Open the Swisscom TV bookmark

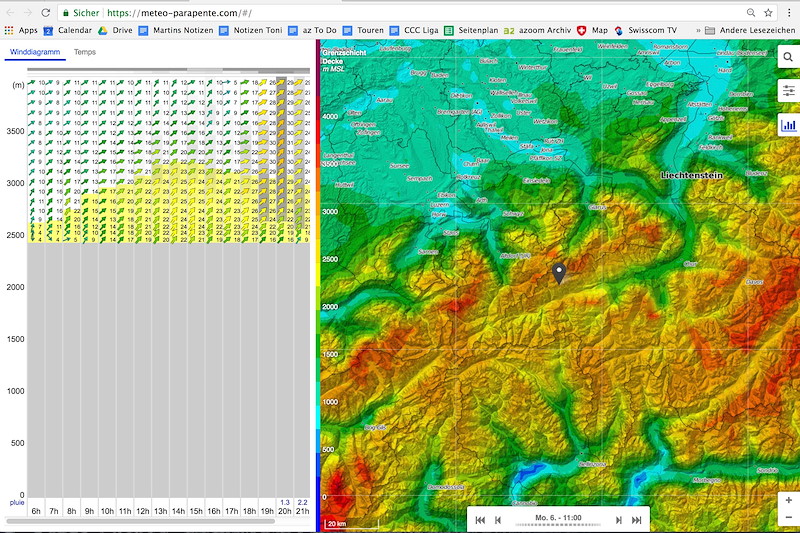tap(646, 31)
